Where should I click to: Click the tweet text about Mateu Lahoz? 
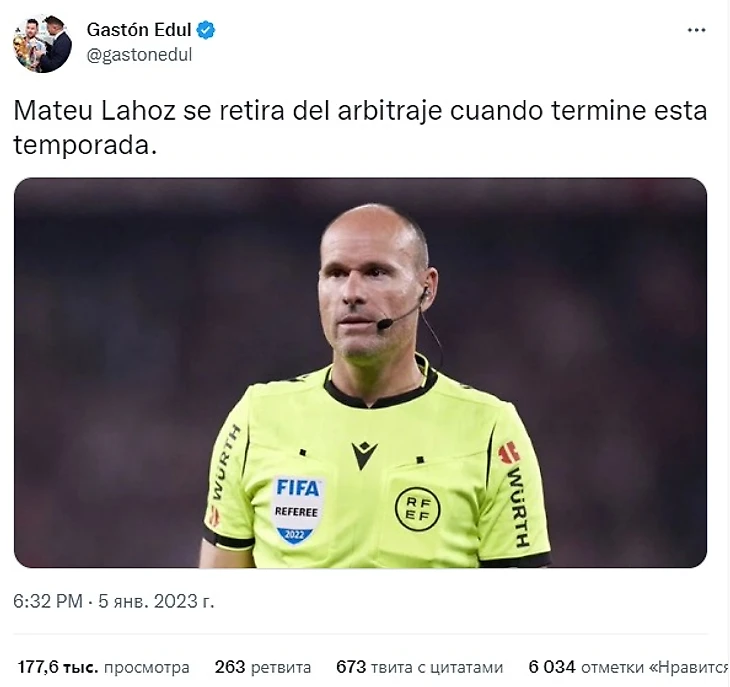click(360, 128)
